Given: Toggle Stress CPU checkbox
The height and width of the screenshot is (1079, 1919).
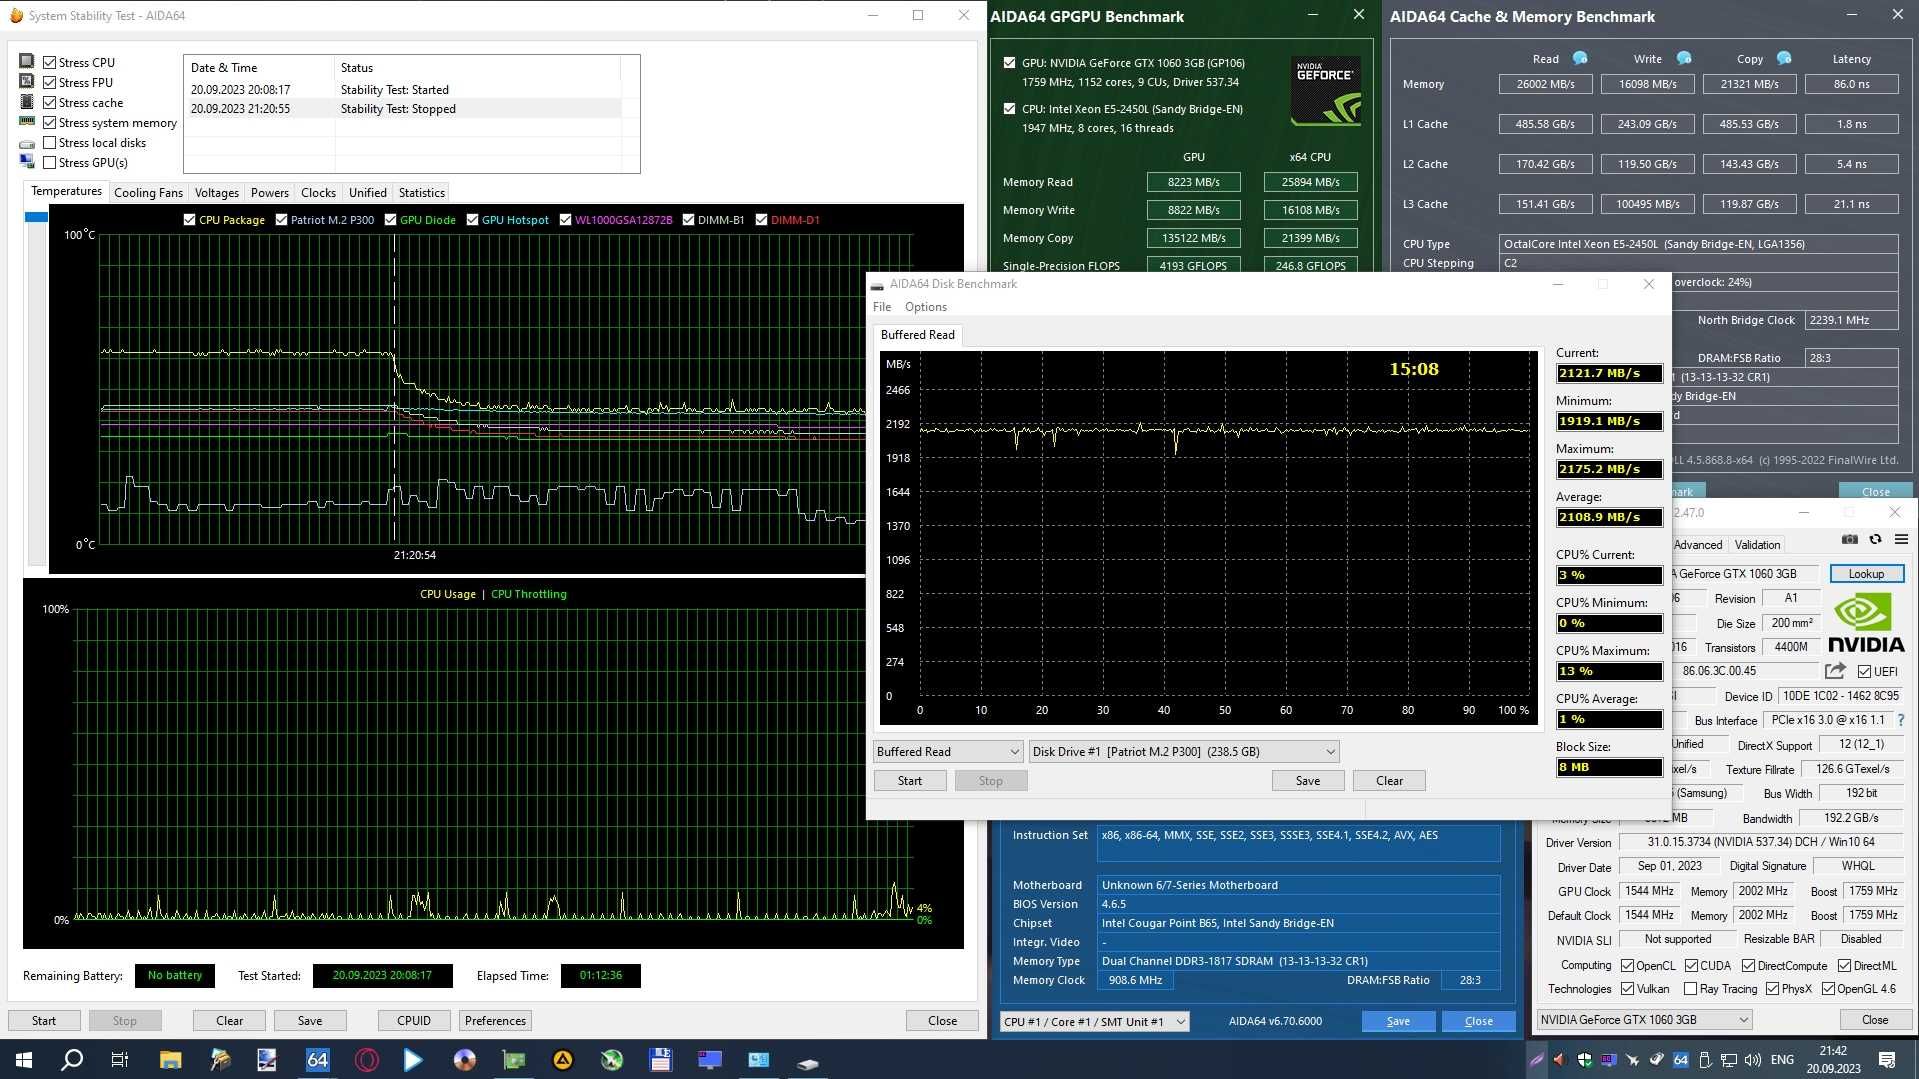Looking at the screenshot, I should (49, 62).
